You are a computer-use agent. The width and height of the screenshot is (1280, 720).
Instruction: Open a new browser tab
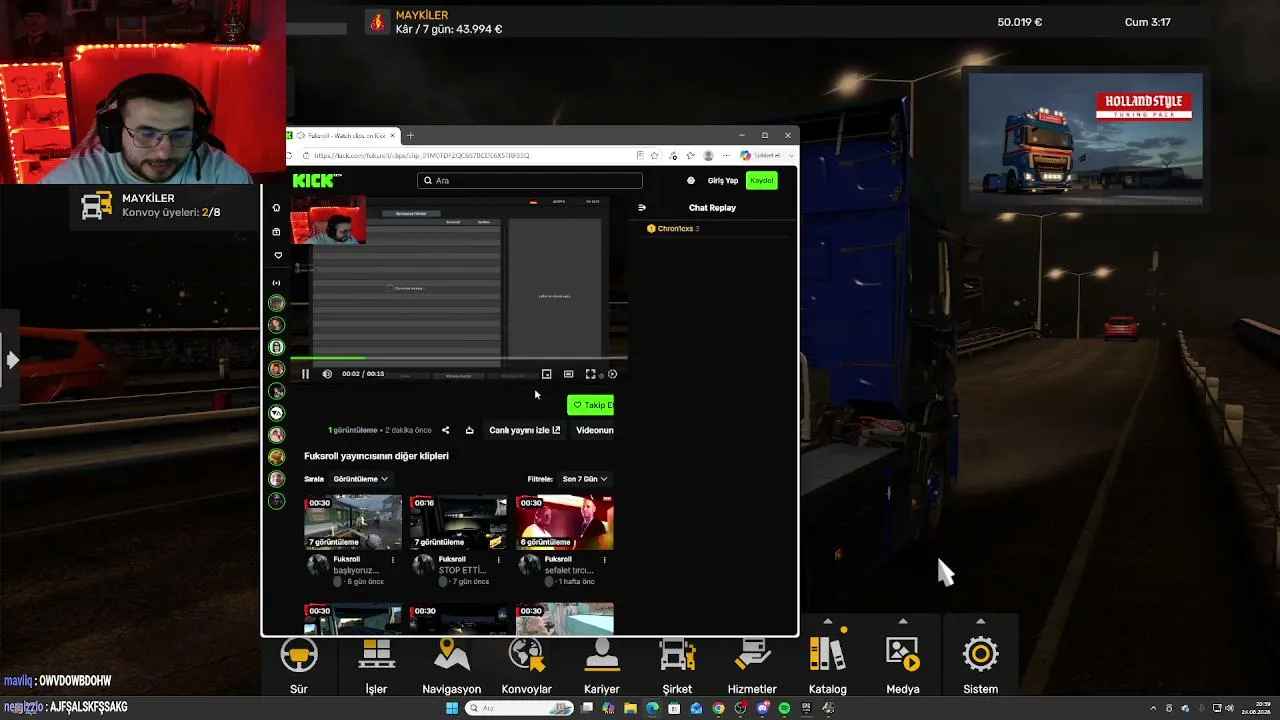click(x=410, y=135)
